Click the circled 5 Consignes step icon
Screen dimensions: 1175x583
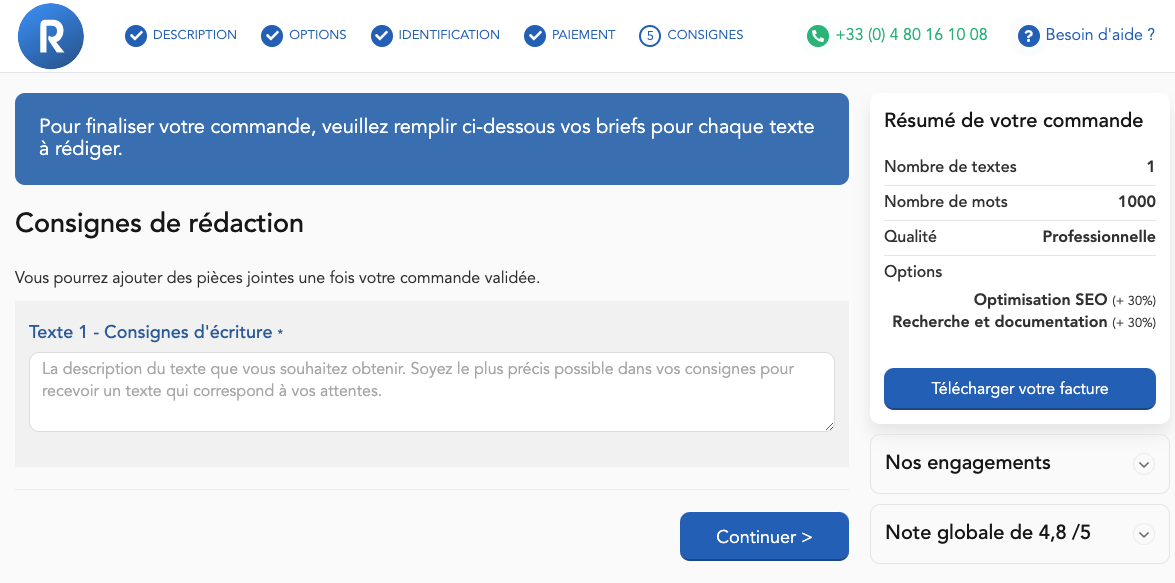click(x=650, y=35)
